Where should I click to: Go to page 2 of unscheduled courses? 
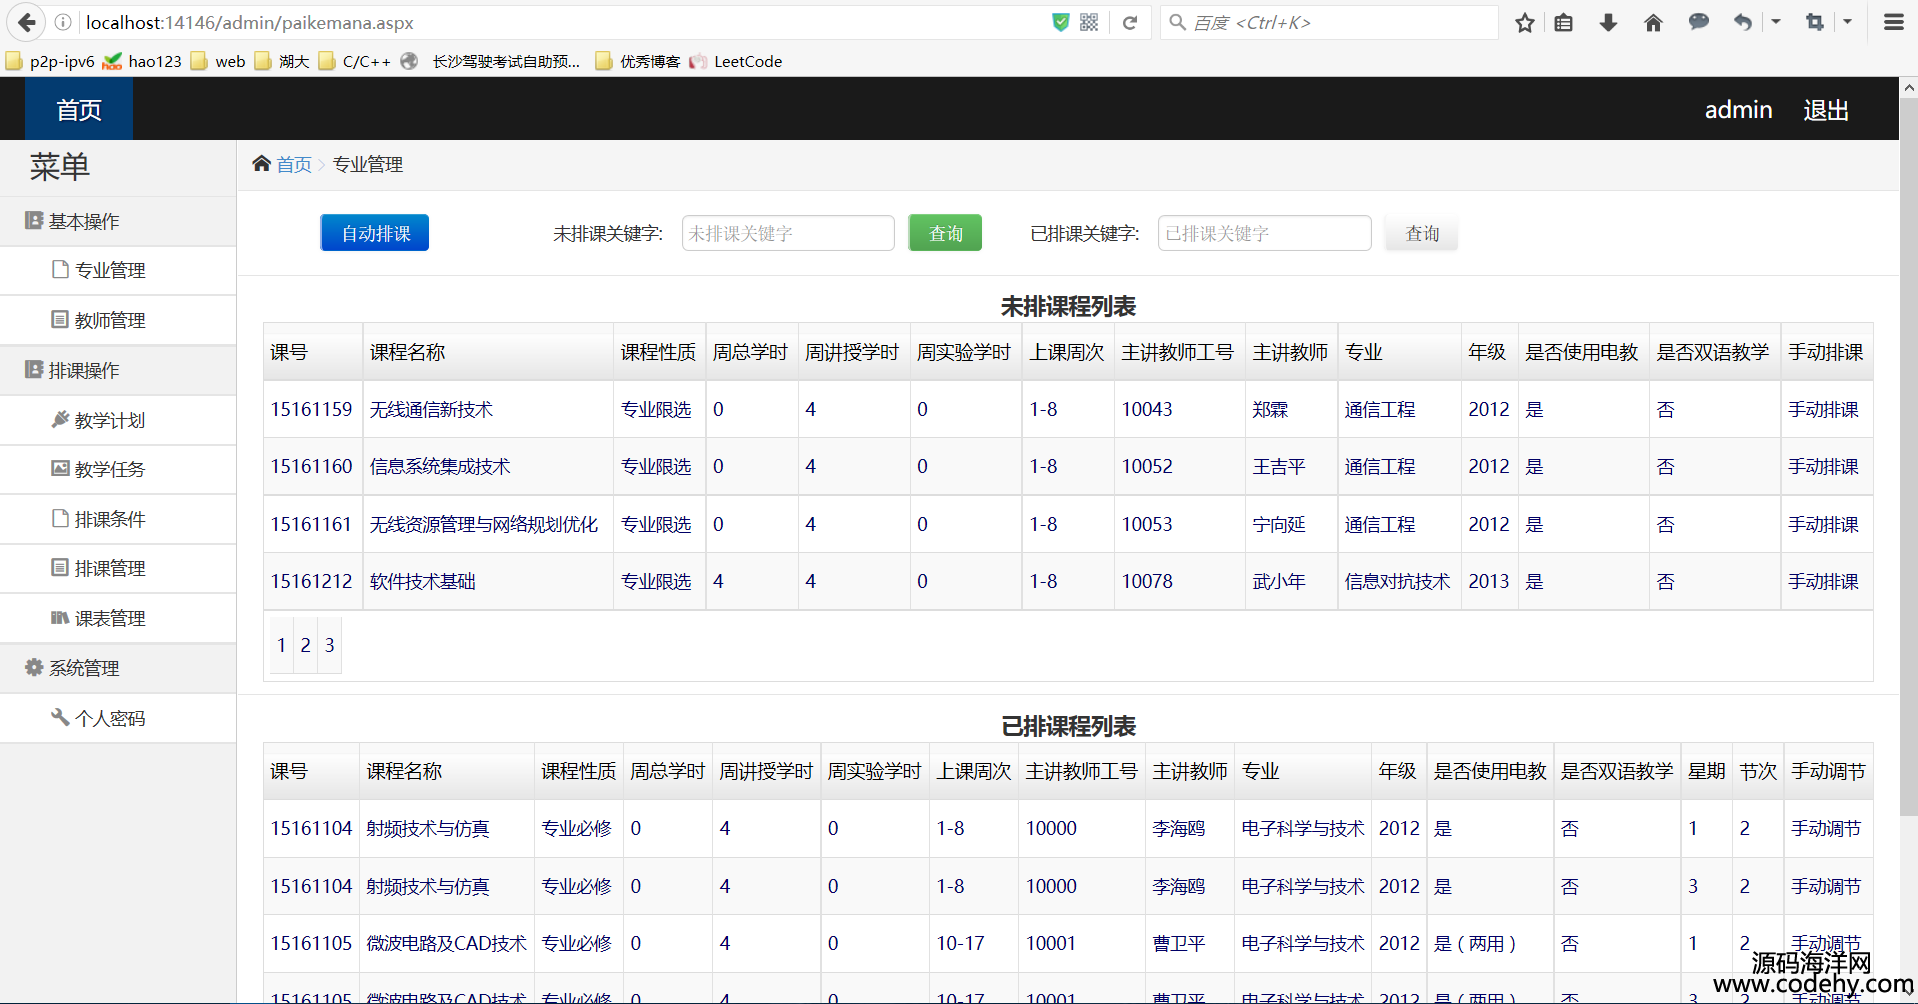(305, 646)
